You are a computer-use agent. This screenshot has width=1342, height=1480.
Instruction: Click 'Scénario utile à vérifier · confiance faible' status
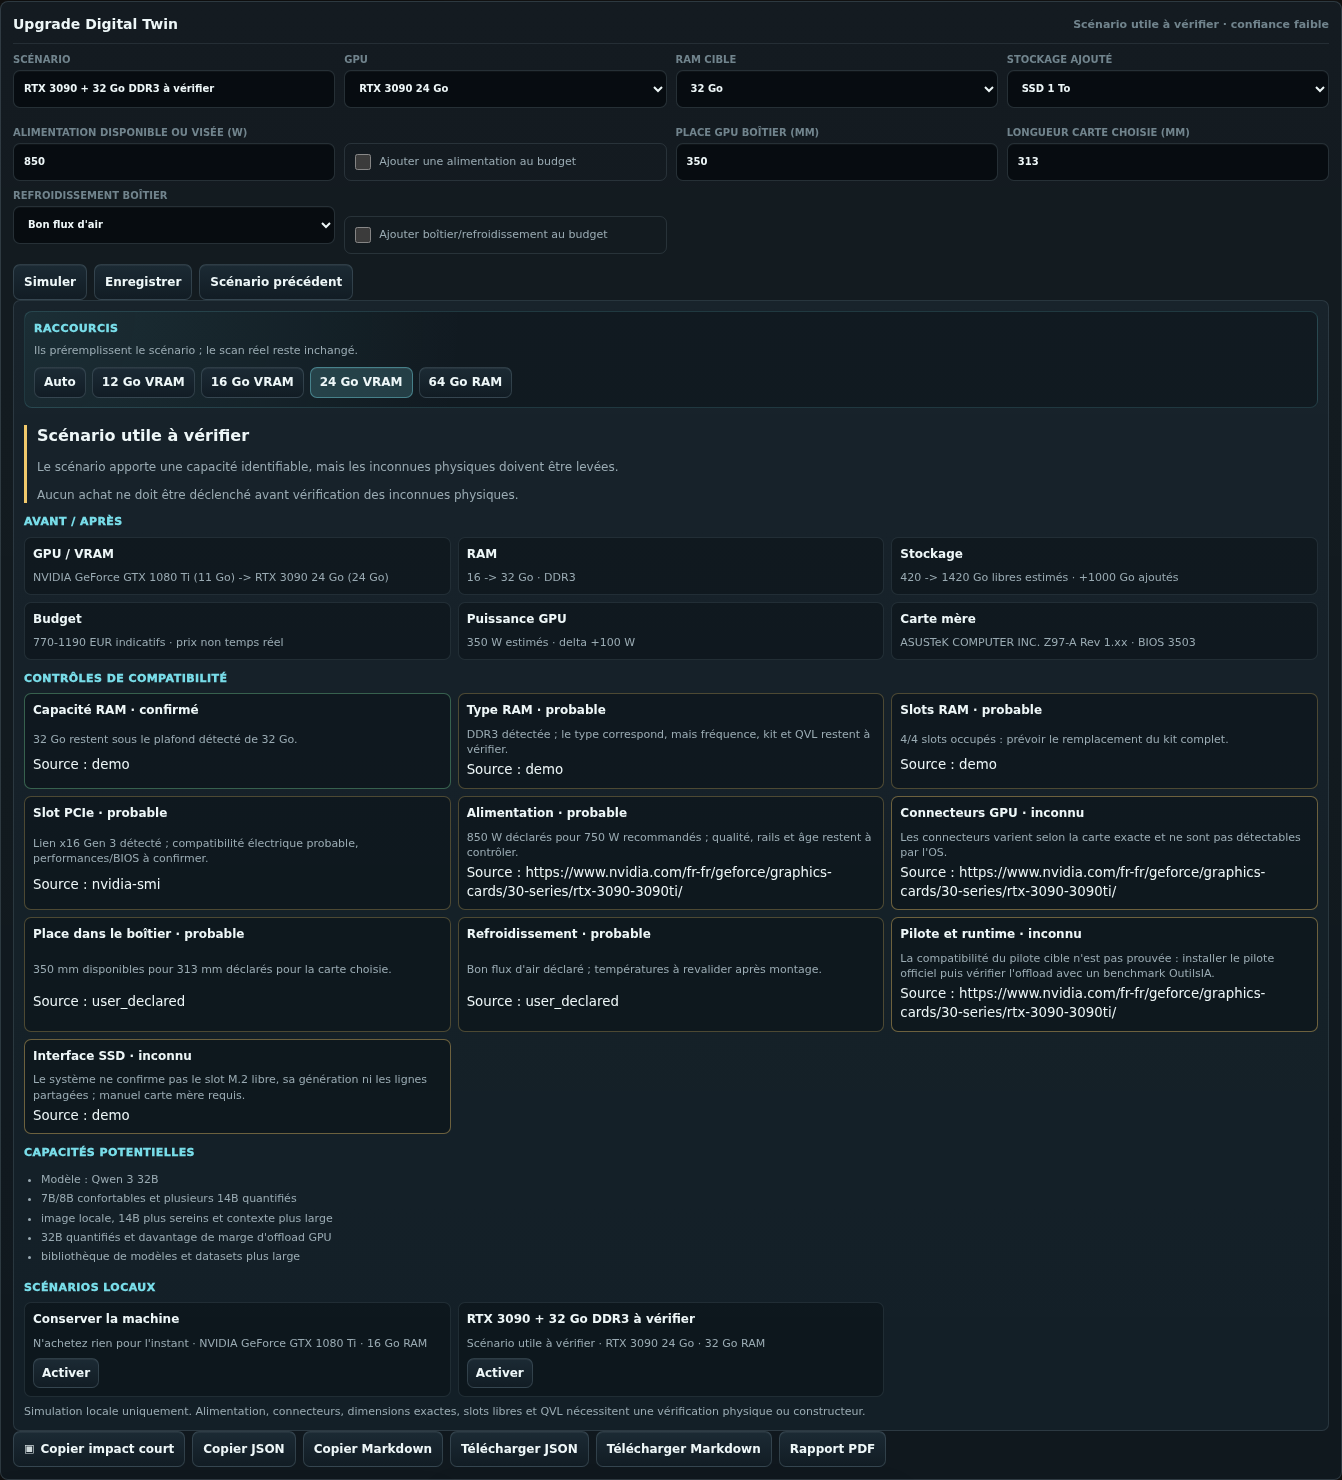(1201, 24)
